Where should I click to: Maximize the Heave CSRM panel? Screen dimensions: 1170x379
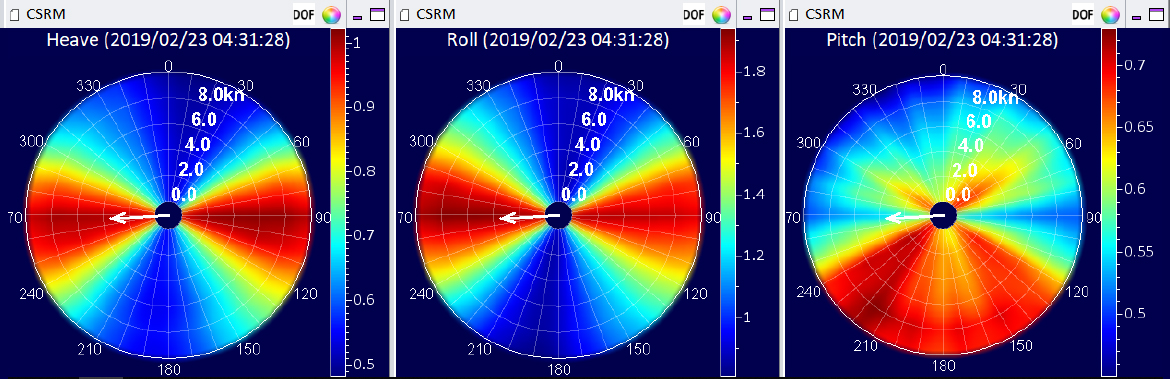click(378, 14)
